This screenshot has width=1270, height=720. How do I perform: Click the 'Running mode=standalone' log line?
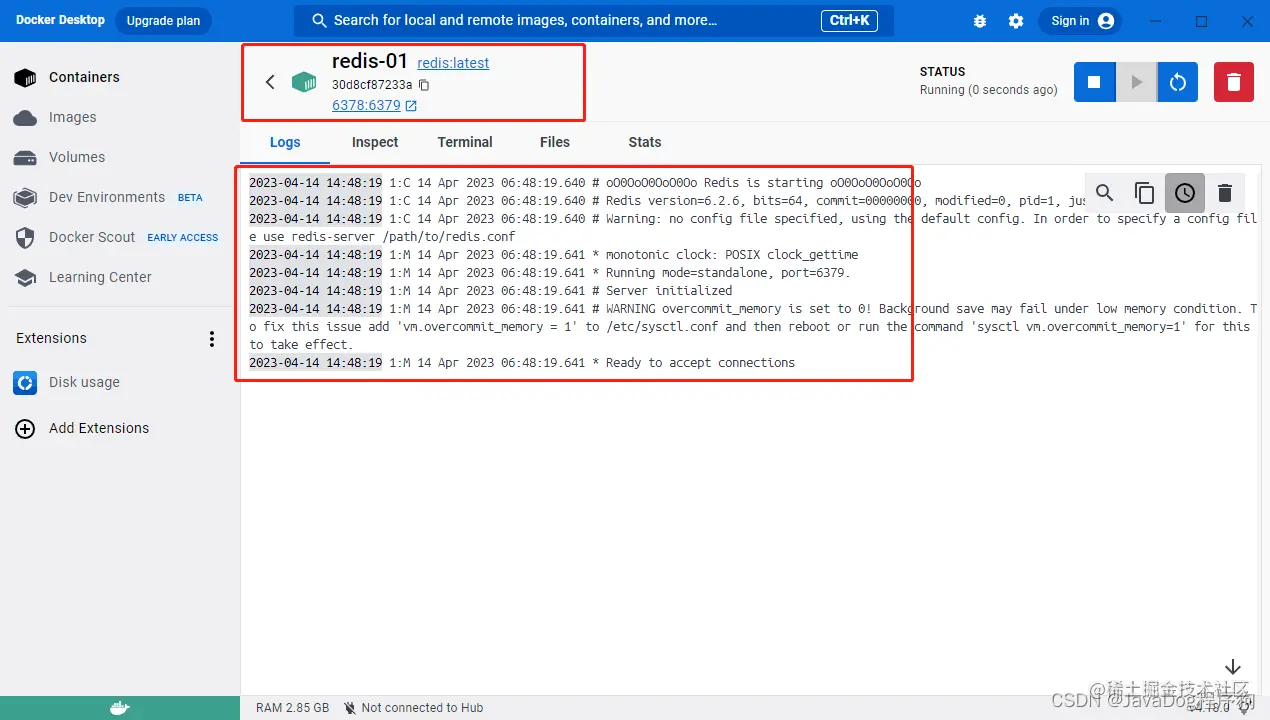[550, 273]
